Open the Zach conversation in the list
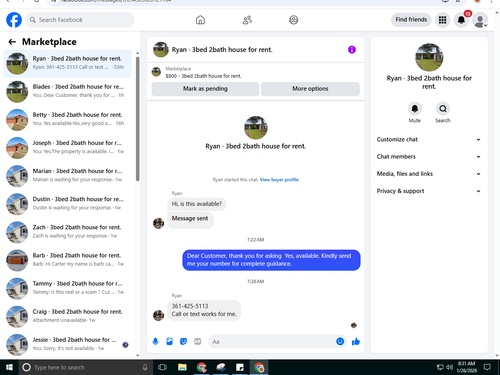This screenshot has width=500, height=375. (67, 232)
